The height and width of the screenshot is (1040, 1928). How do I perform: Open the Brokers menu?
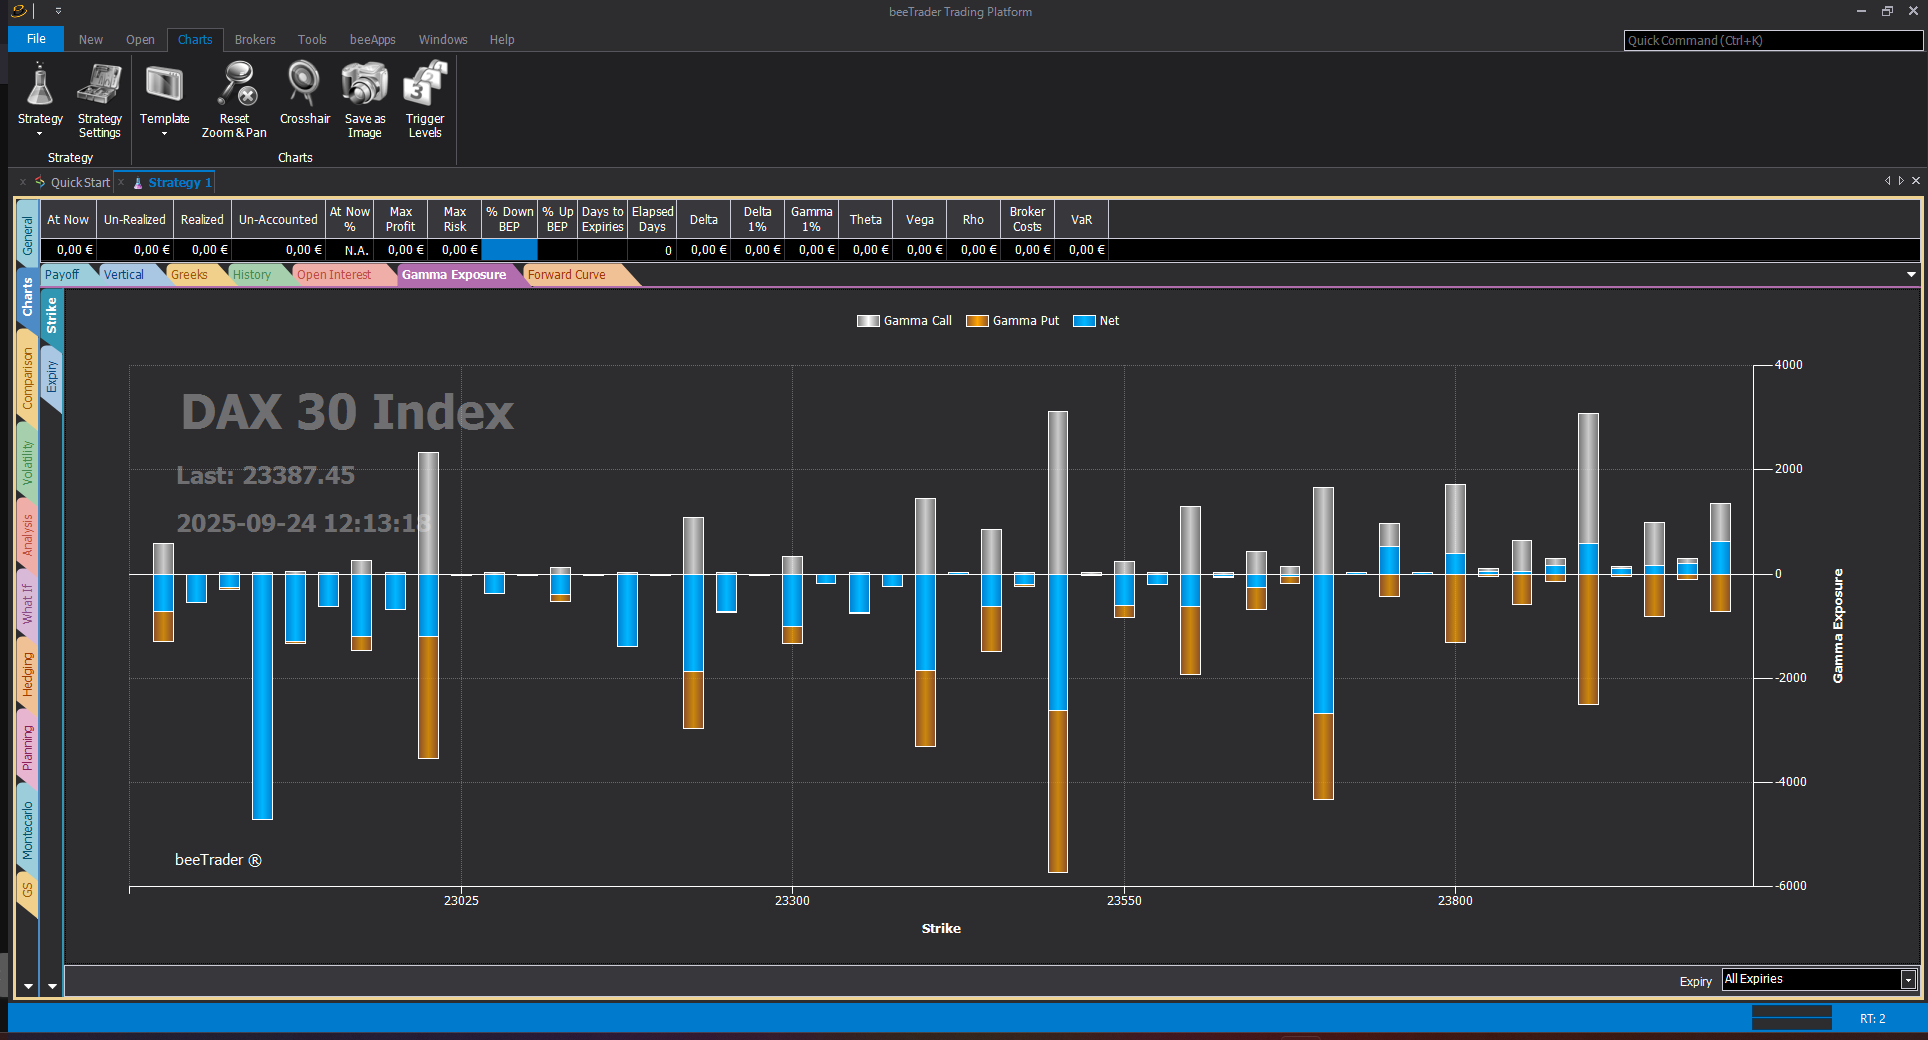pos(255,40)
